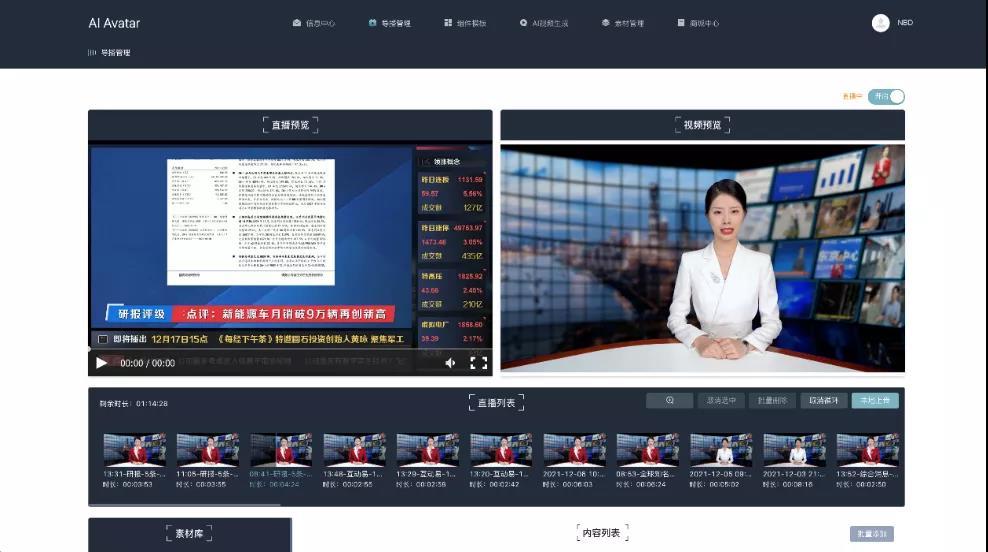The image size is (988, 552).
Task: Toggle the live broadcast switch off
Action: pyautogui.click(x=886, y=96)
